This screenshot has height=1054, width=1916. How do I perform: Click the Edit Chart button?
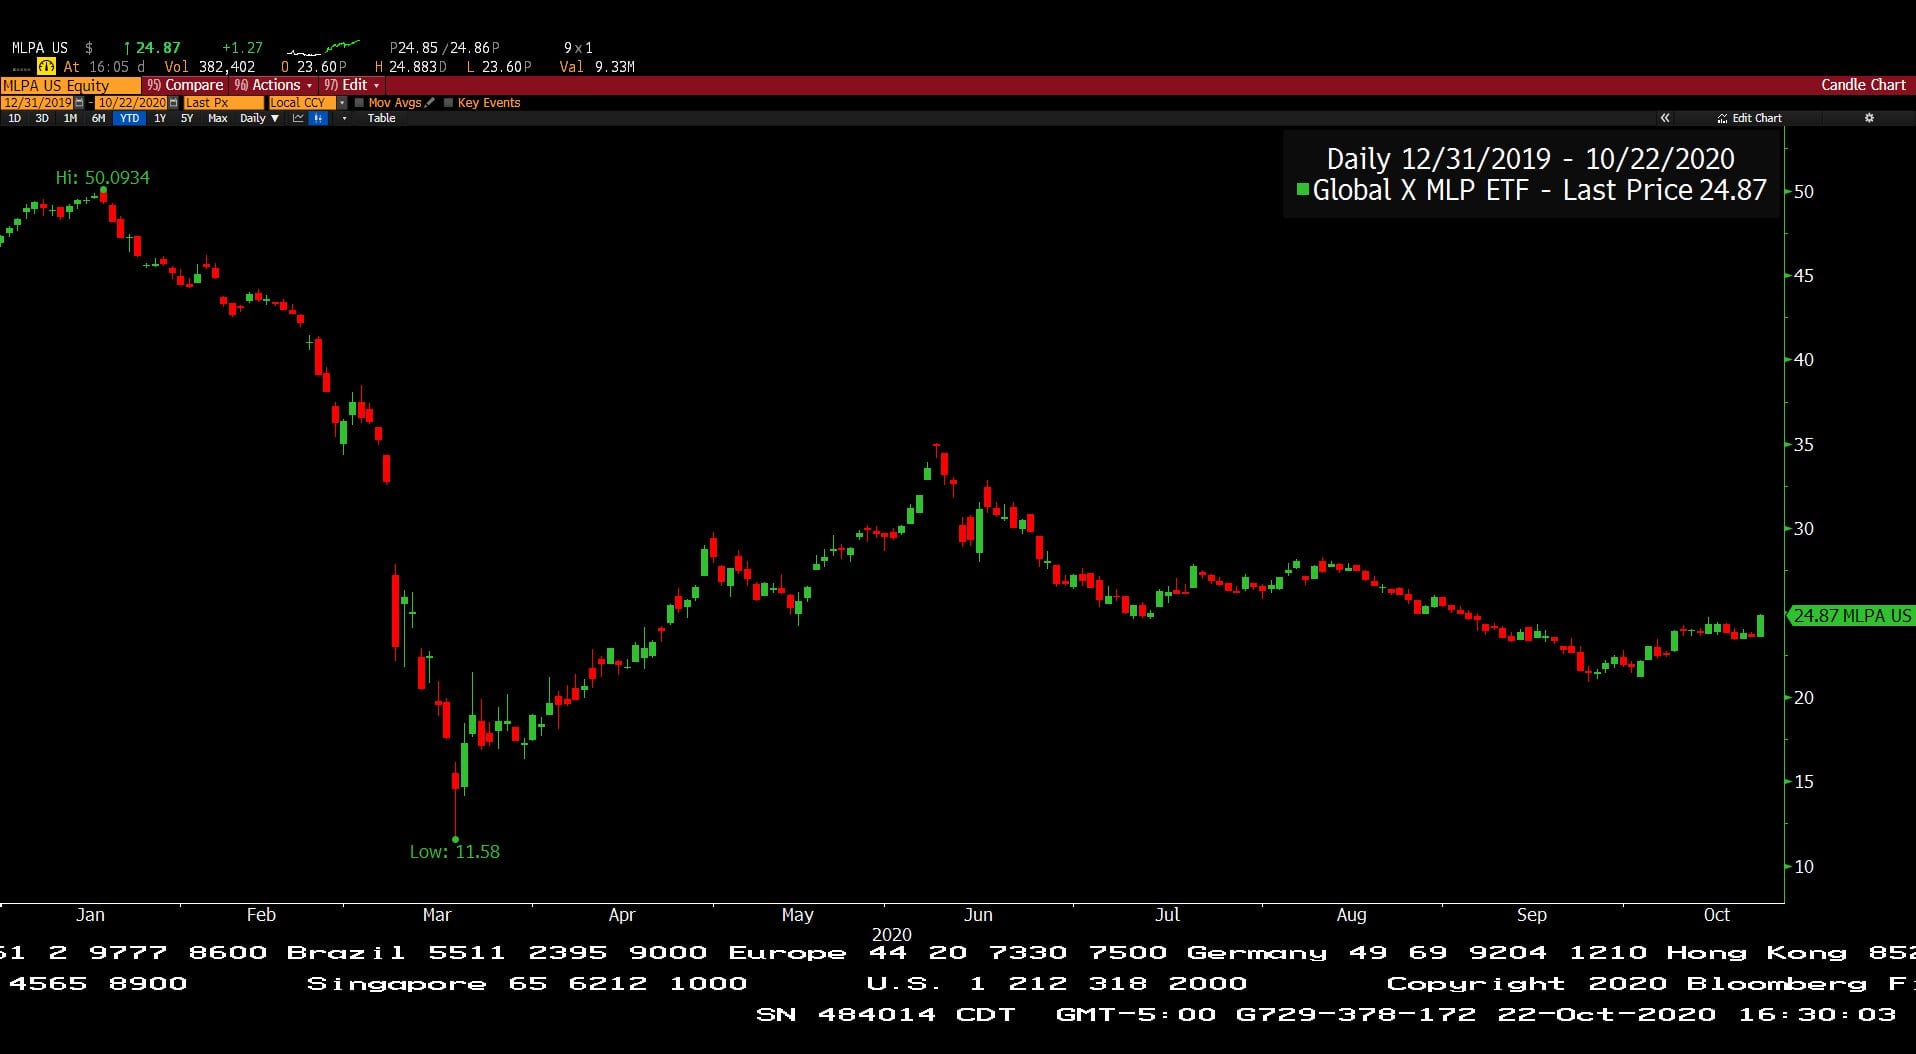[x=1749, y=118]
